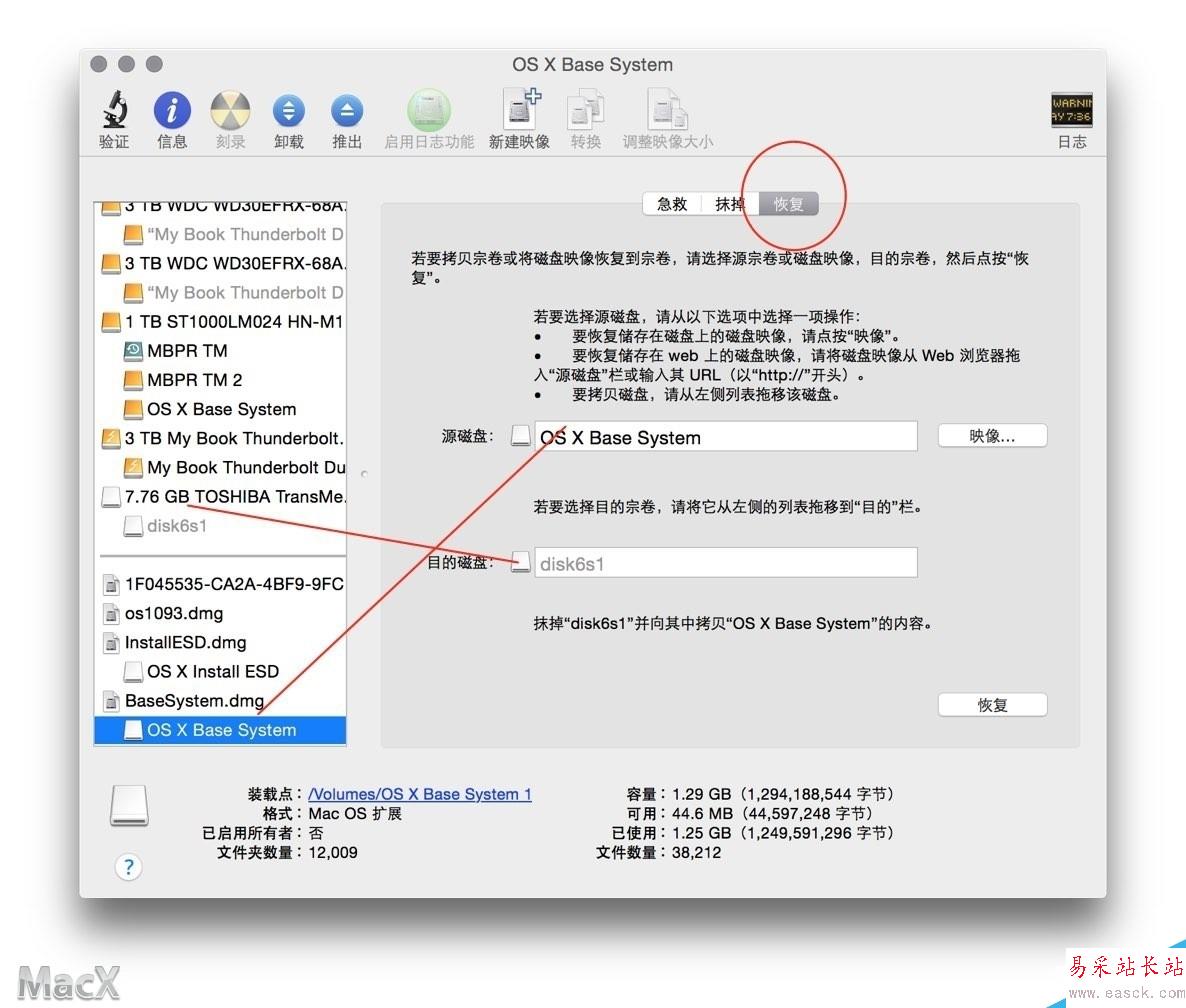Select highlighted OS X Base System row
The image size is (1186, 1008).
point(220,730)
